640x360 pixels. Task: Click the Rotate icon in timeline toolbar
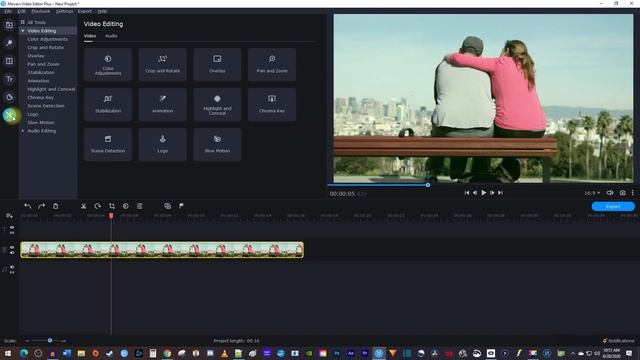point(97,206)
